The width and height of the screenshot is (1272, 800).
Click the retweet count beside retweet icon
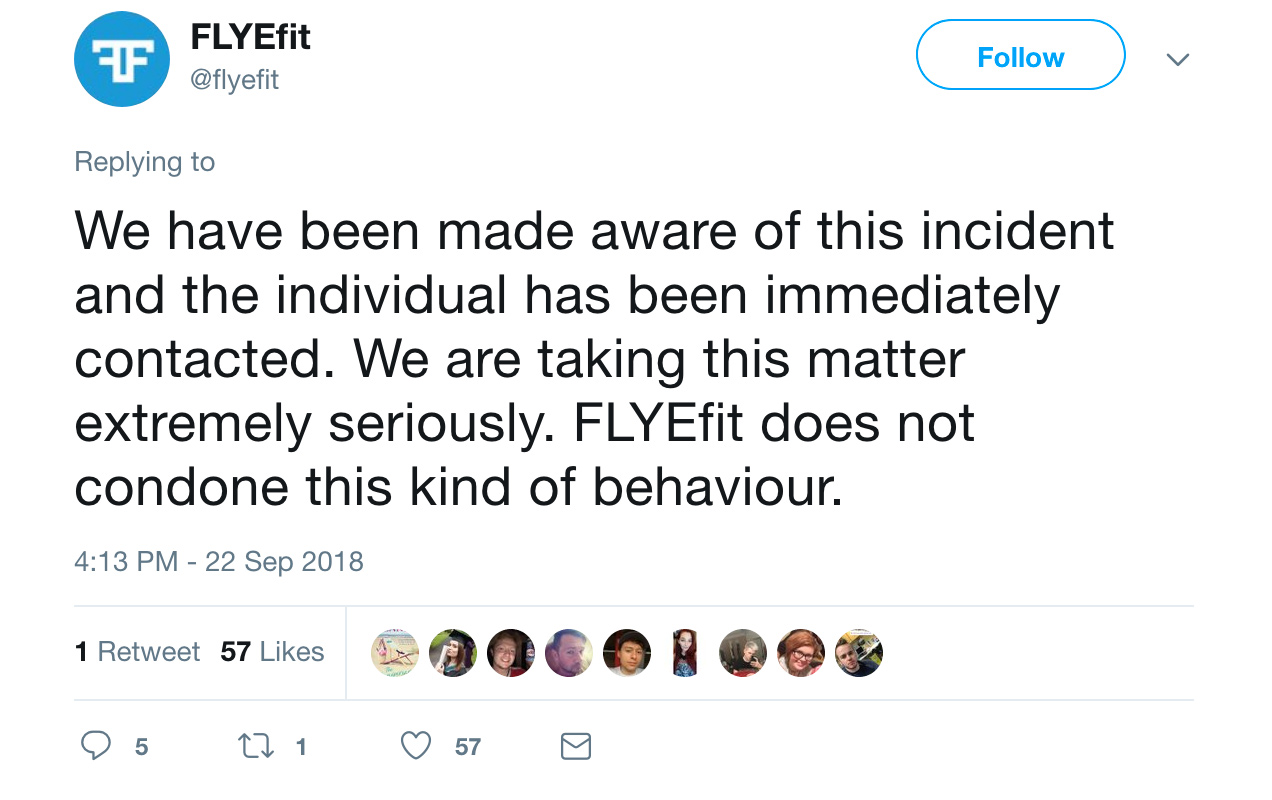pyautogui.click(x=300, y=747)
